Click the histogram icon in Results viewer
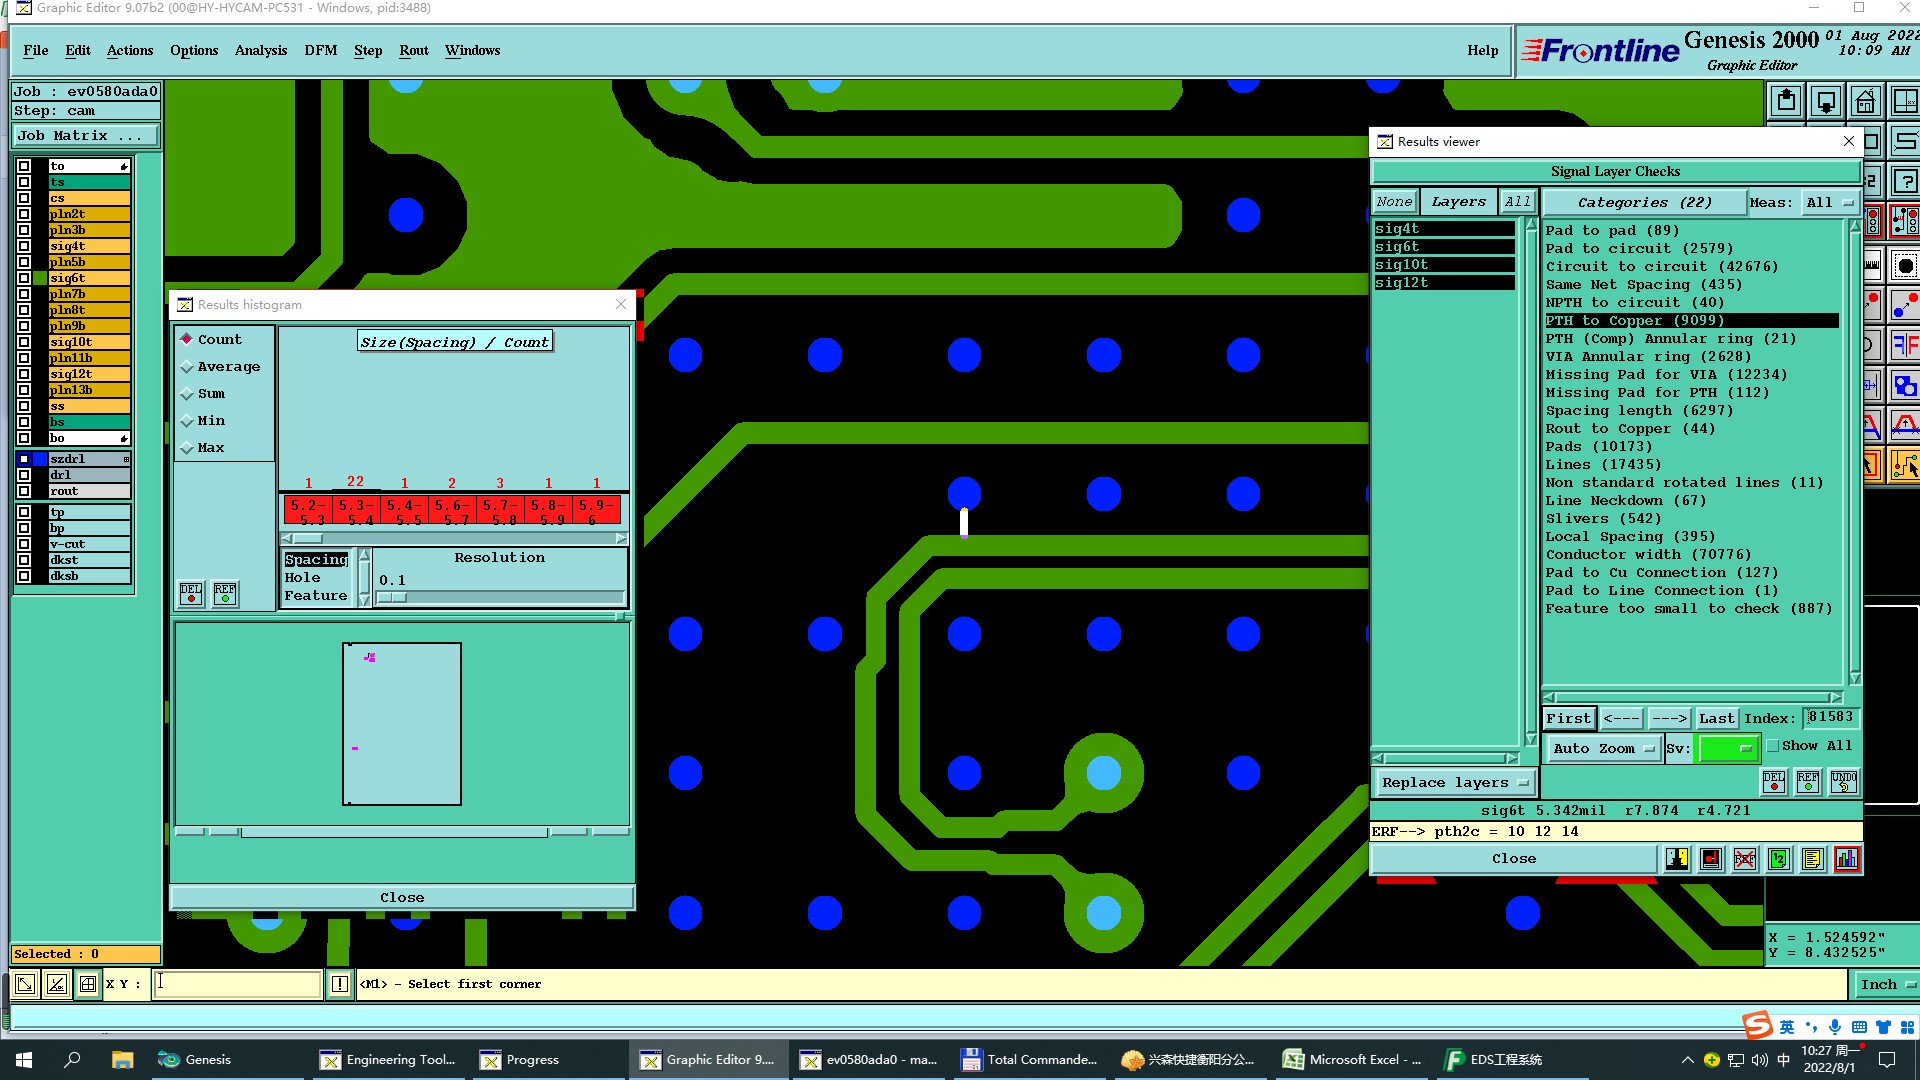The image size is (1920, 1080). pyautogui.click(x=1846, y=859)
